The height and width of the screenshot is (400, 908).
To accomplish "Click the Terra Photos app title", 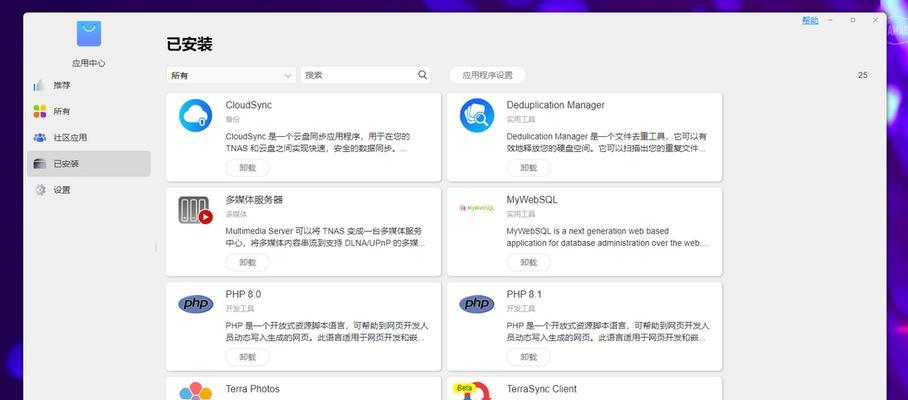I will point(252,389).
